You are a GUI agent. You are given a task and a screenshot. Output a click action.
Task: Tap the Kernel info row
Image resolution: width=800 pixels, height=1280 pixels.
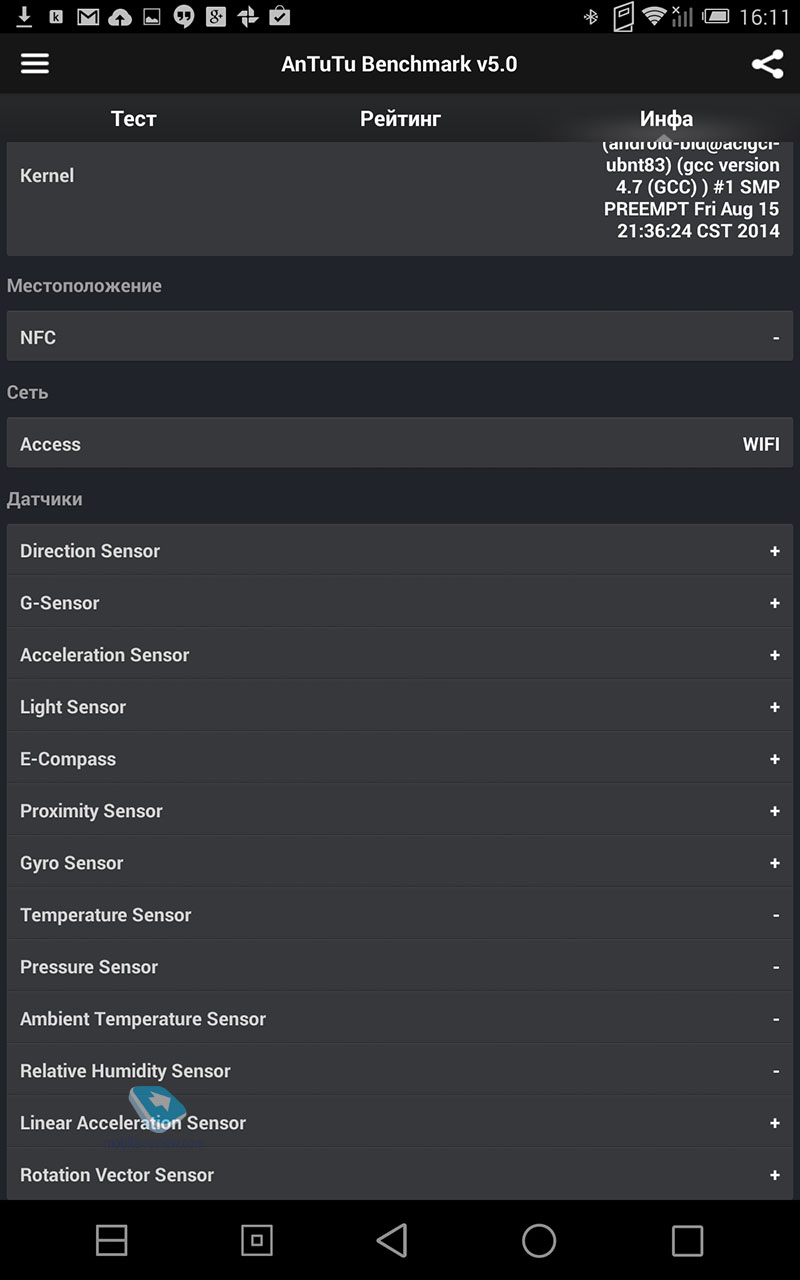[400, 197]
